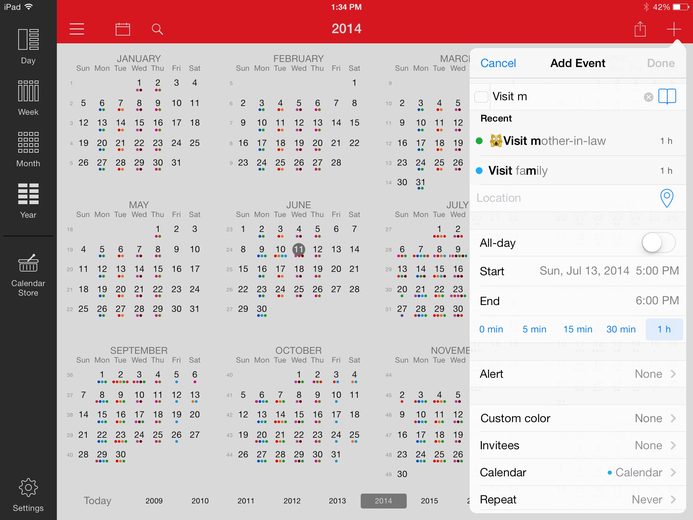Open the MAY month heading
This screenshot has width=693, height=520.
pos(139,205)
